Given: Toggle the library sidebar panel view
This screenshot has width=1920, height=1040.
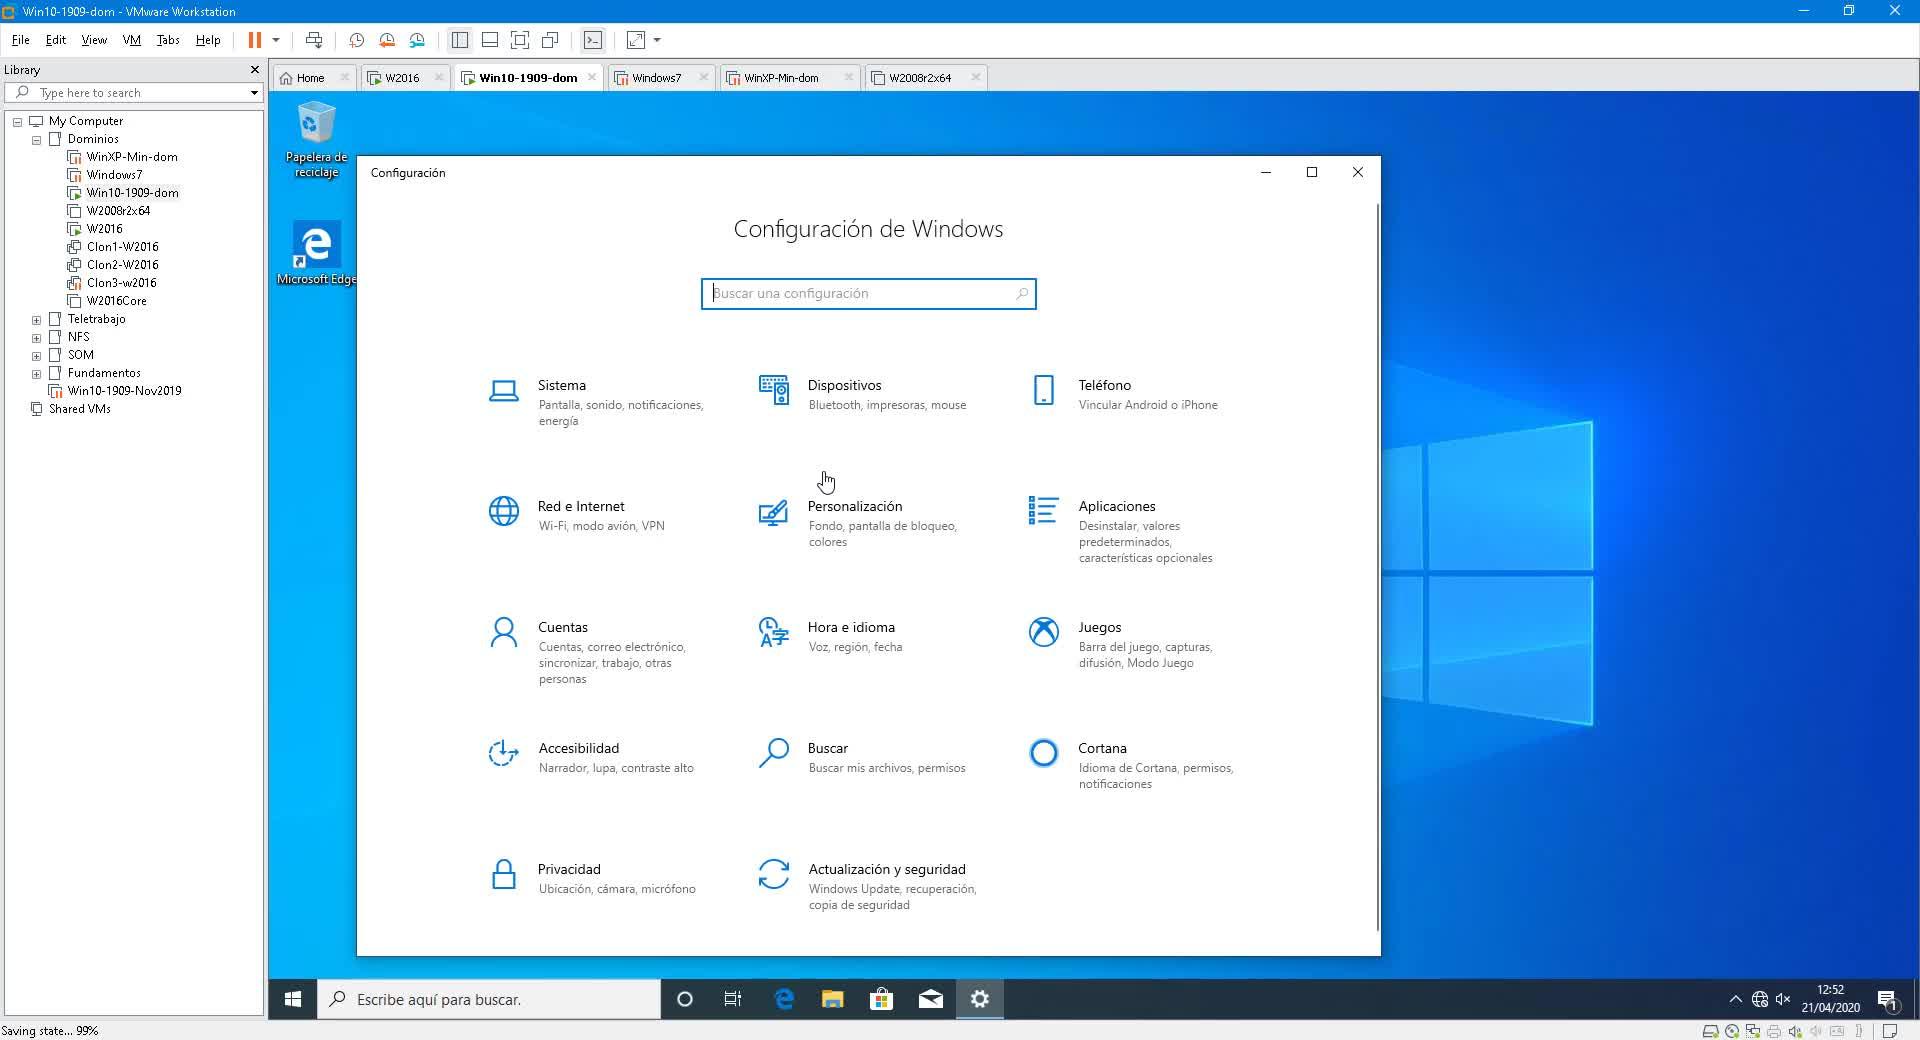Looking at the screenshot, I should 460,40.
